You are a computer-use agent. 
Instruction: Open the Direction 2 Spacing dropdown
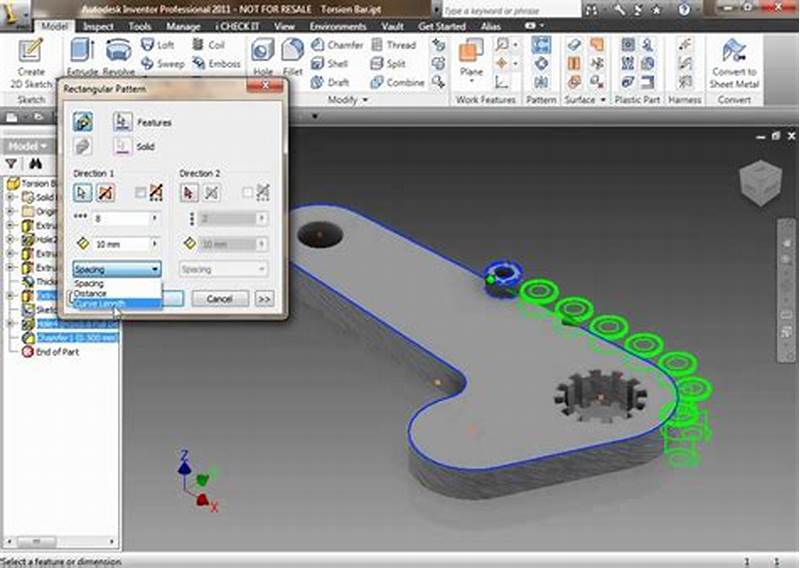click(x=223, y=269)
